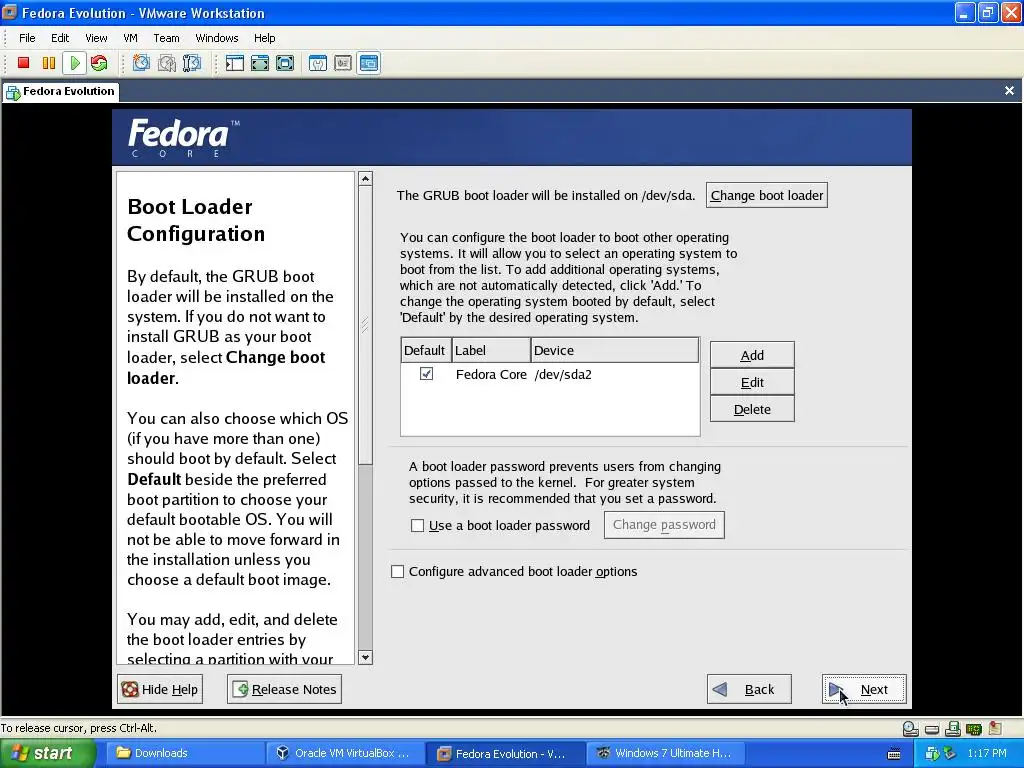Click the help panel scroll up arrow

click(365, 178)
